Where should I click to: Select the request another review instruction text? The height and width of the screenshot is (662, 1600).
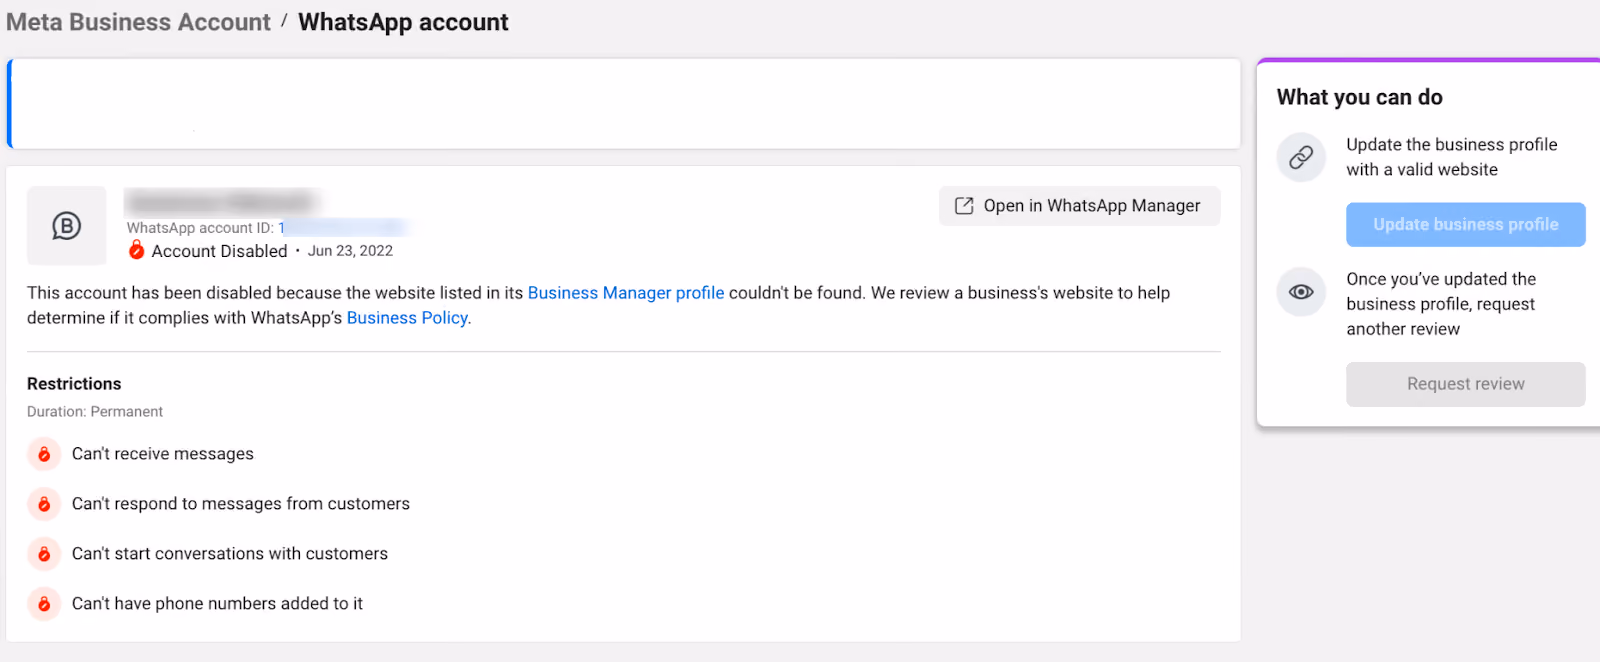click(x=1441, y=304)
